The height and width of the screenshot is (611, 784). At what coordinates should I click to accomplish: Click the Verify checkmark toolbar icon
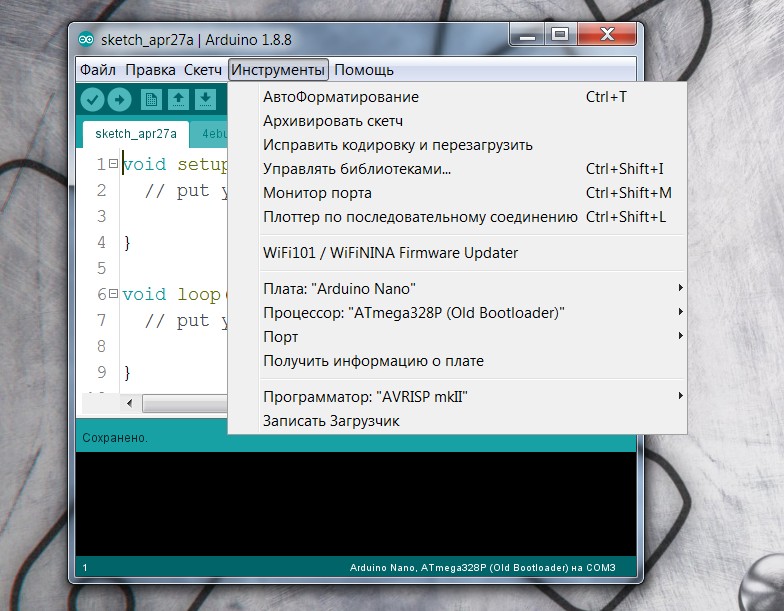(x=92, y=100)
